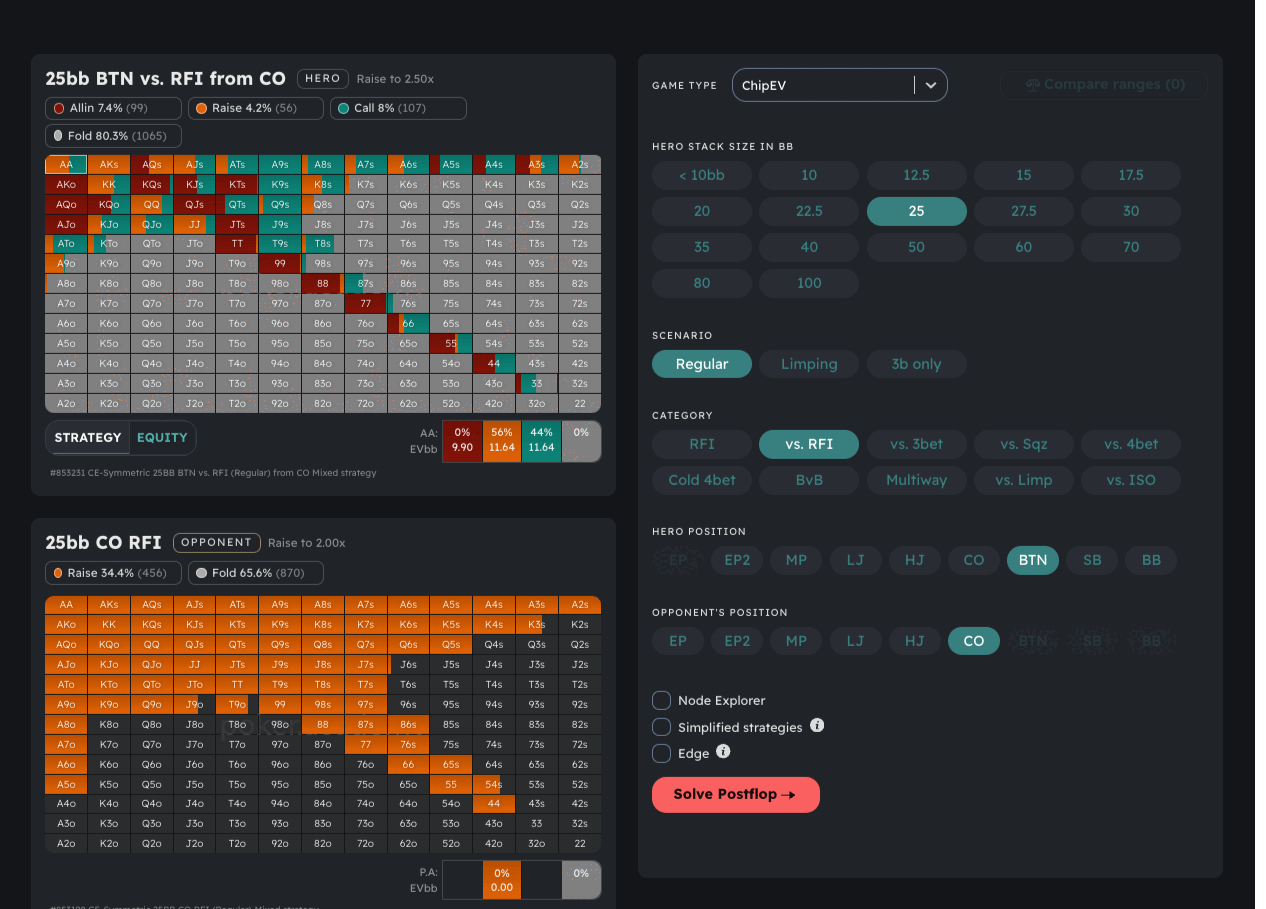Switch to the EQUITY tab
Viewport: 1266px width, 909px height.
tap(162, 438)
